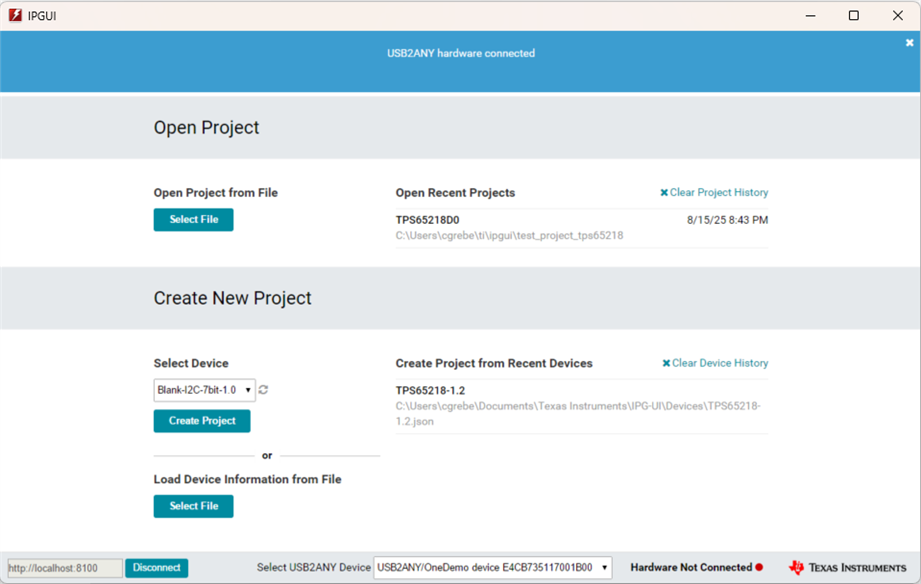The width and height of the screenshot is (921, 584).
Task: Click the Texas Instruments logo
Action: (847, 568)
